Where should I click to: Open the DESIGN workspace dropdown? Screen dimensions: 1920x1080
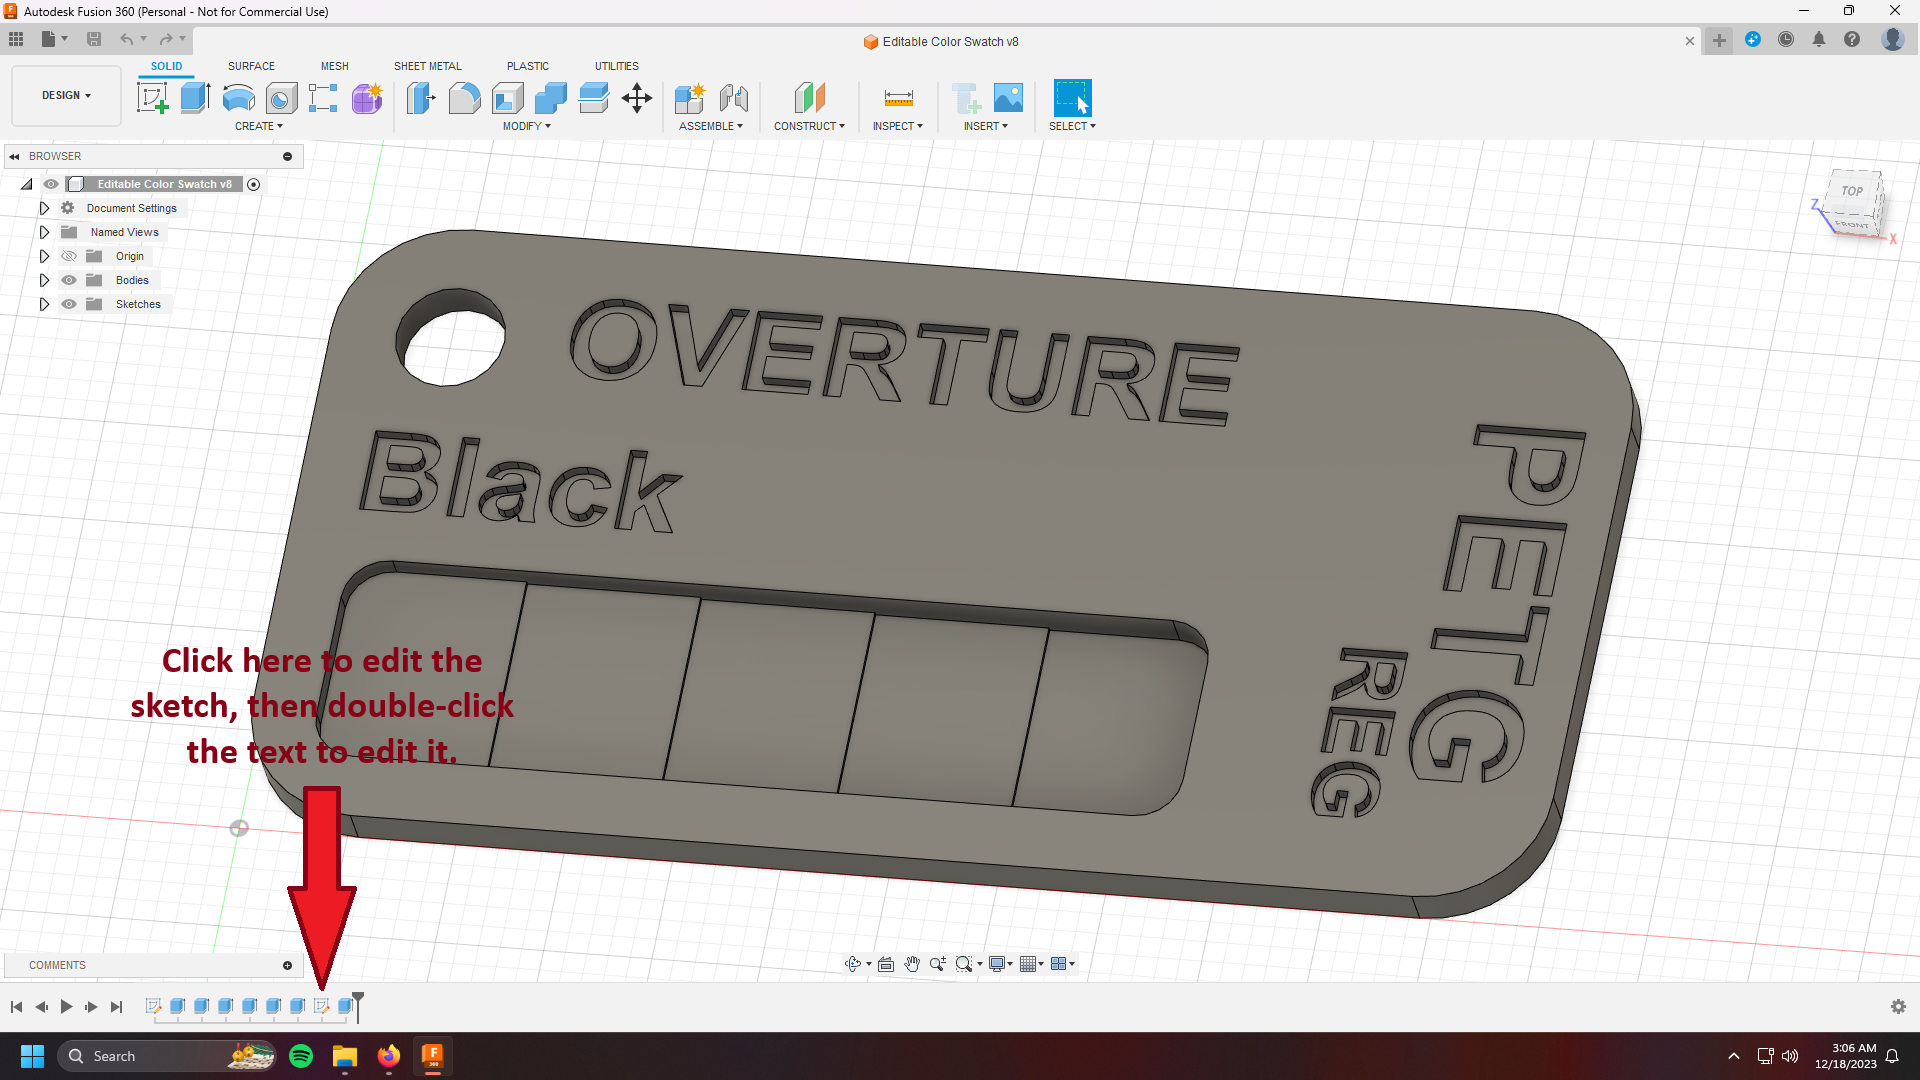click(66, 95)
